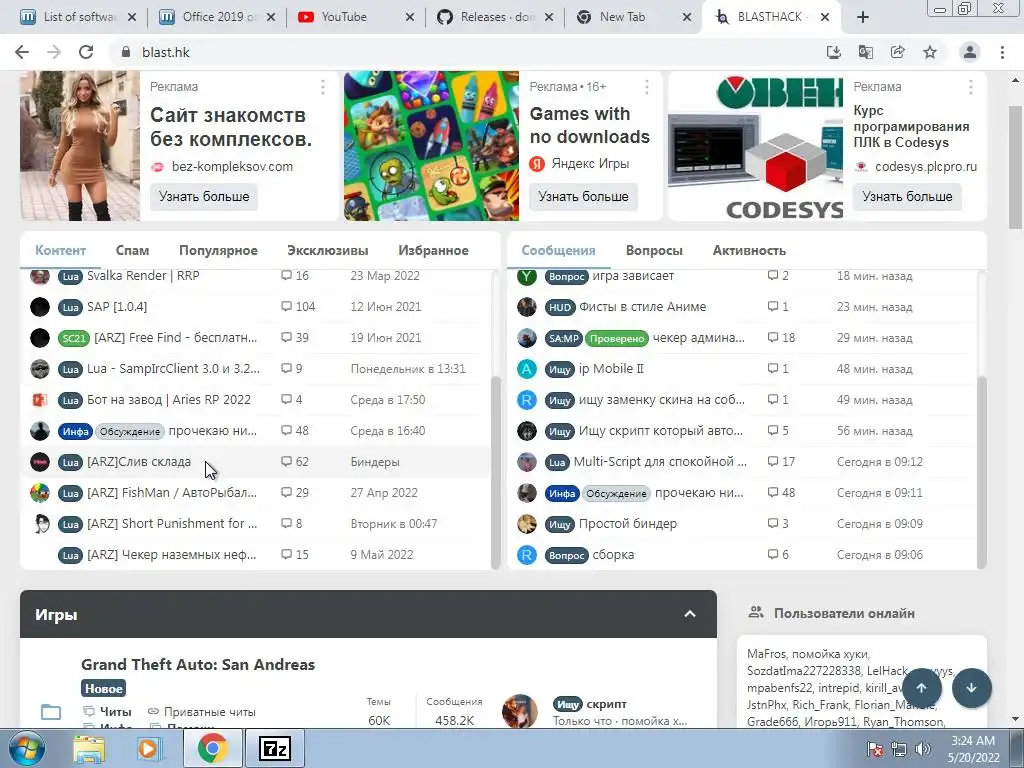
Task: Open options menu of the Codesys ad
Action: coord(970,87)
